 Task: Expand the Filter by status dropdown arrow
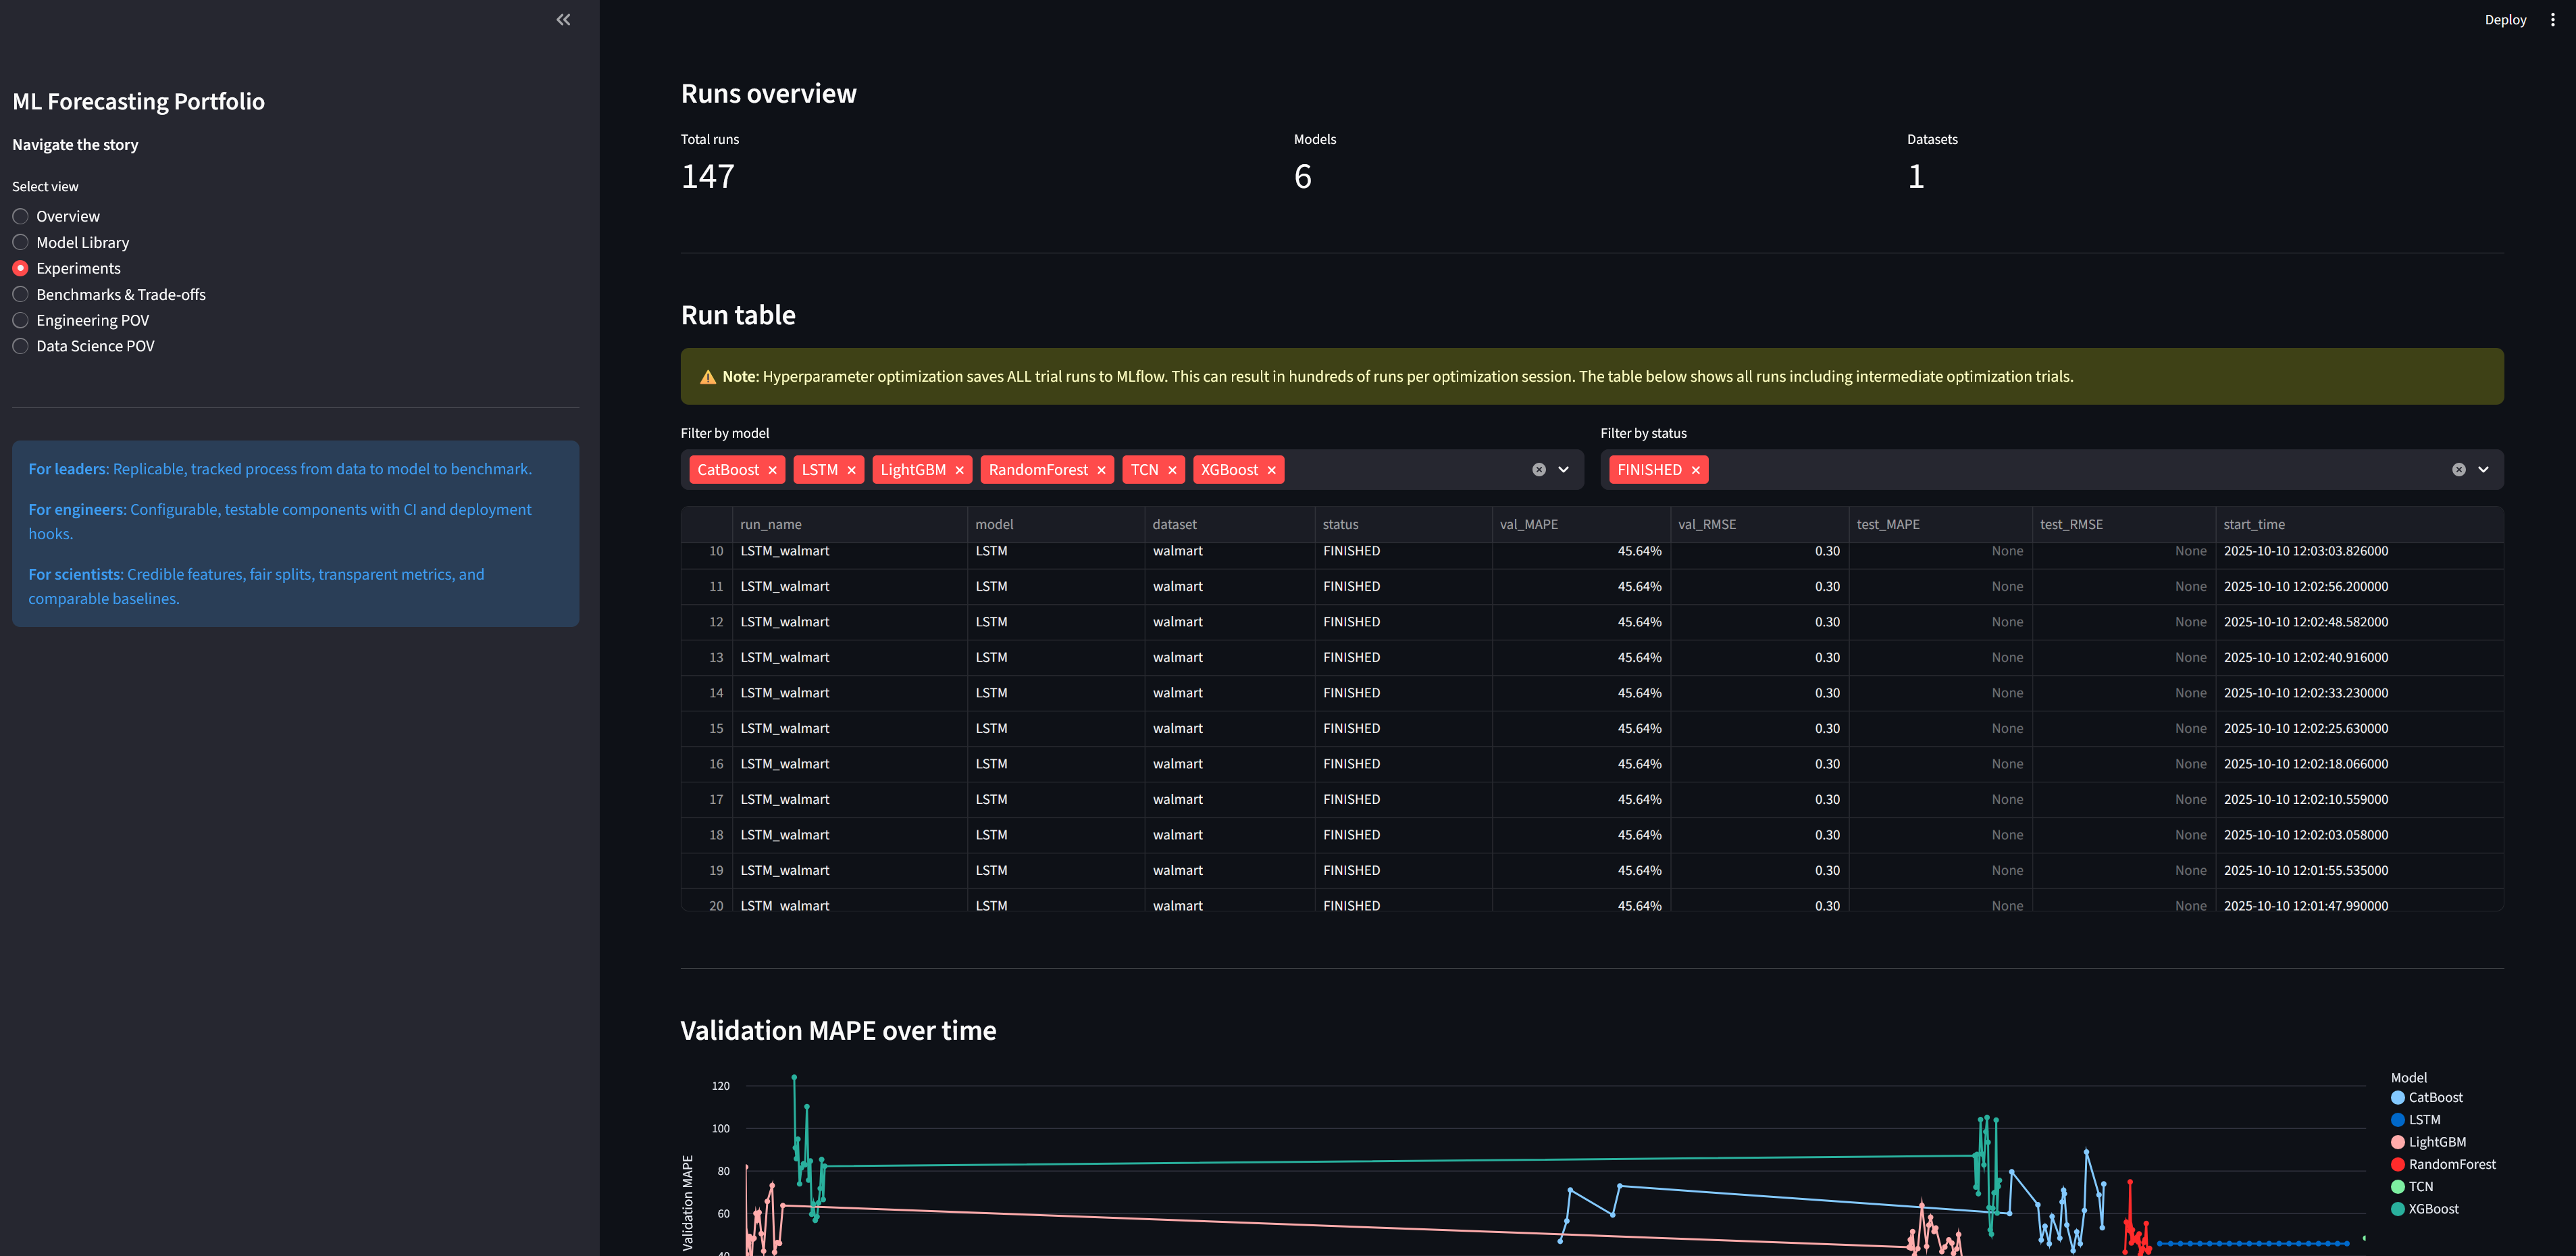(2483, 470)
